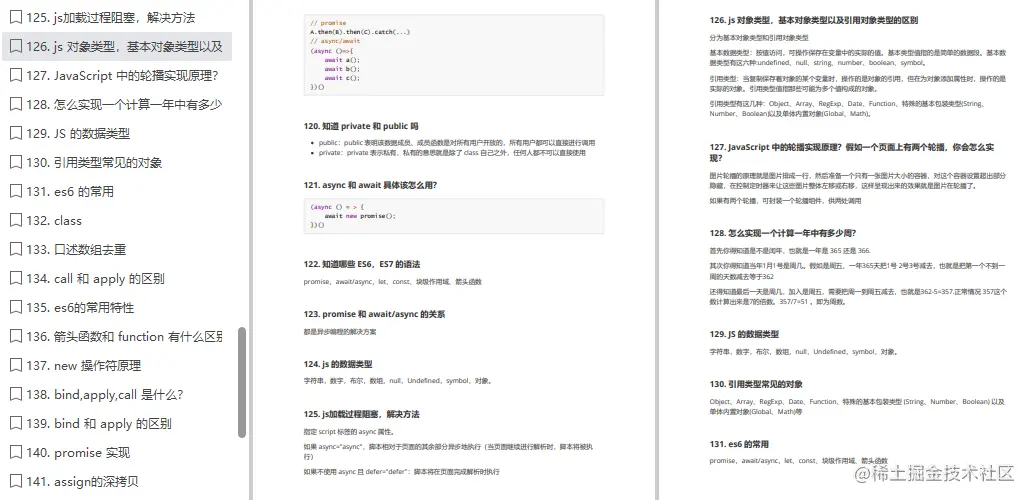Image resolution: width=1031 pixels, height=500 pixels.
Task: Click the bookmark icon beside highlighted item 126
Action: point(16,47)
